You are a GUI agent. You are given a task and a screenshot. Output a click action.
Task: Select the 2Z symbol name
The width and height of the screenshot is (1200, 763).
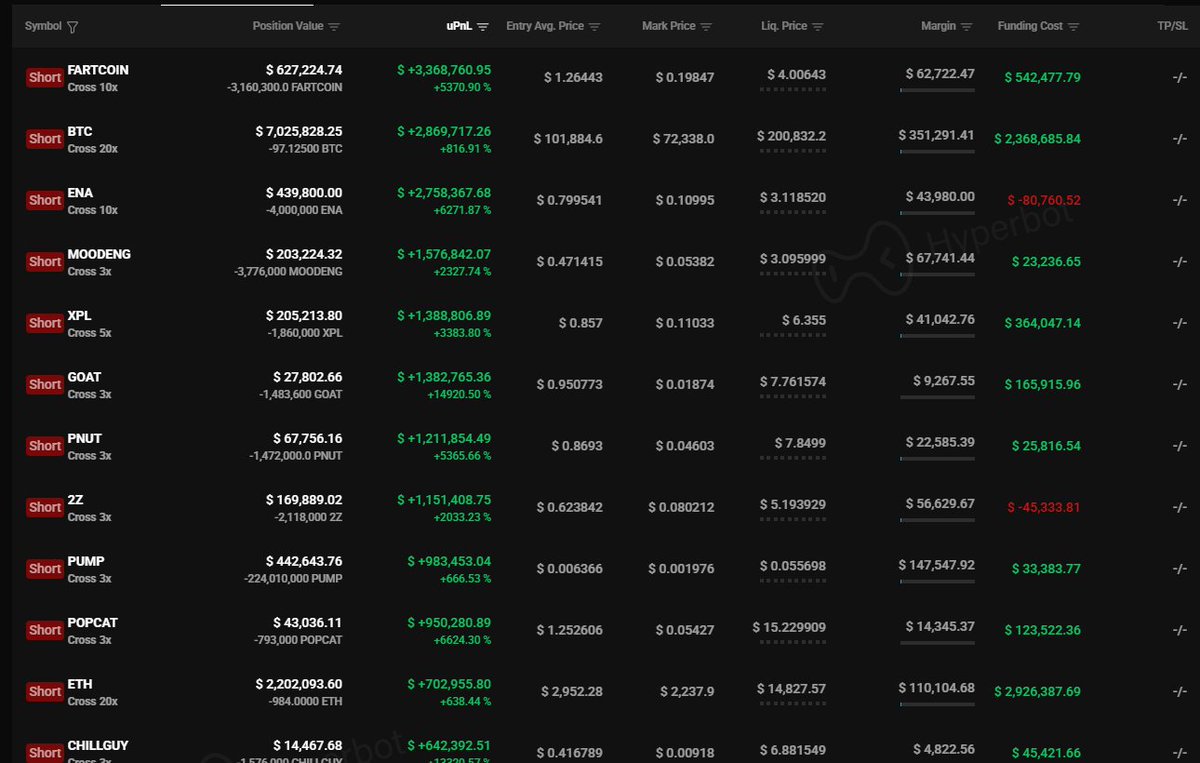[75, 500]
